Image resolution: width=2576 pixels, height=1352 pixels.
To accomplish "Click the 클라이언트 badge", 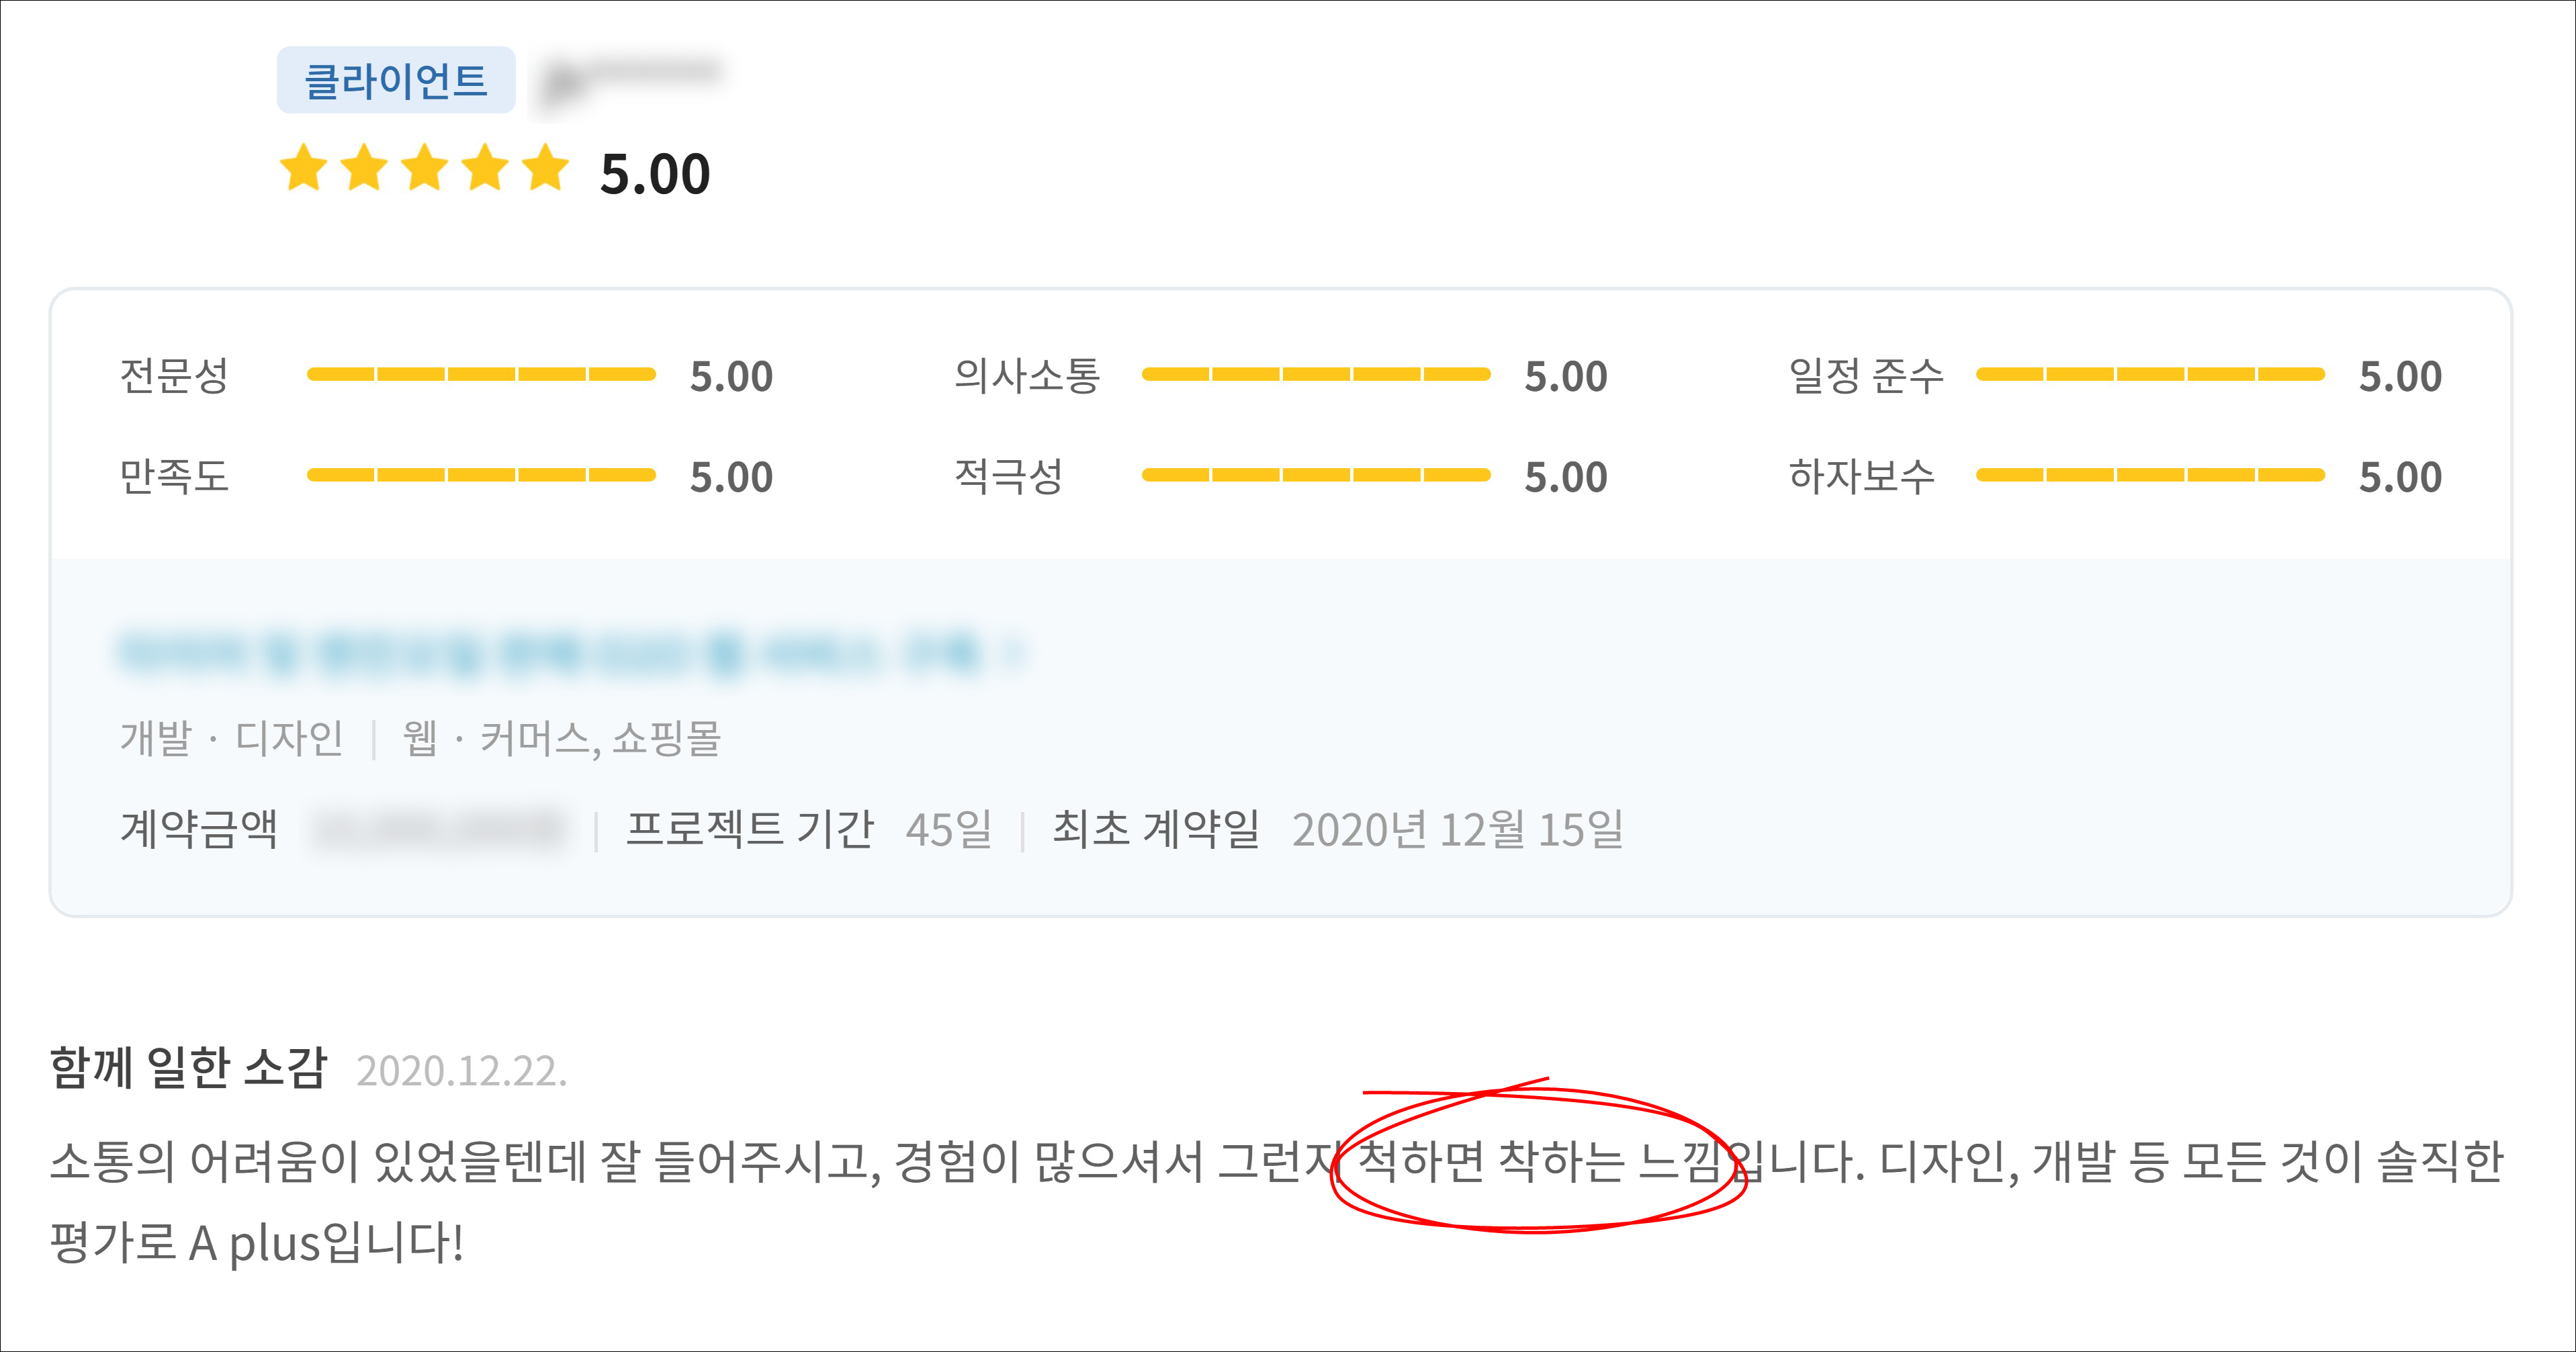I will (396, 80).
